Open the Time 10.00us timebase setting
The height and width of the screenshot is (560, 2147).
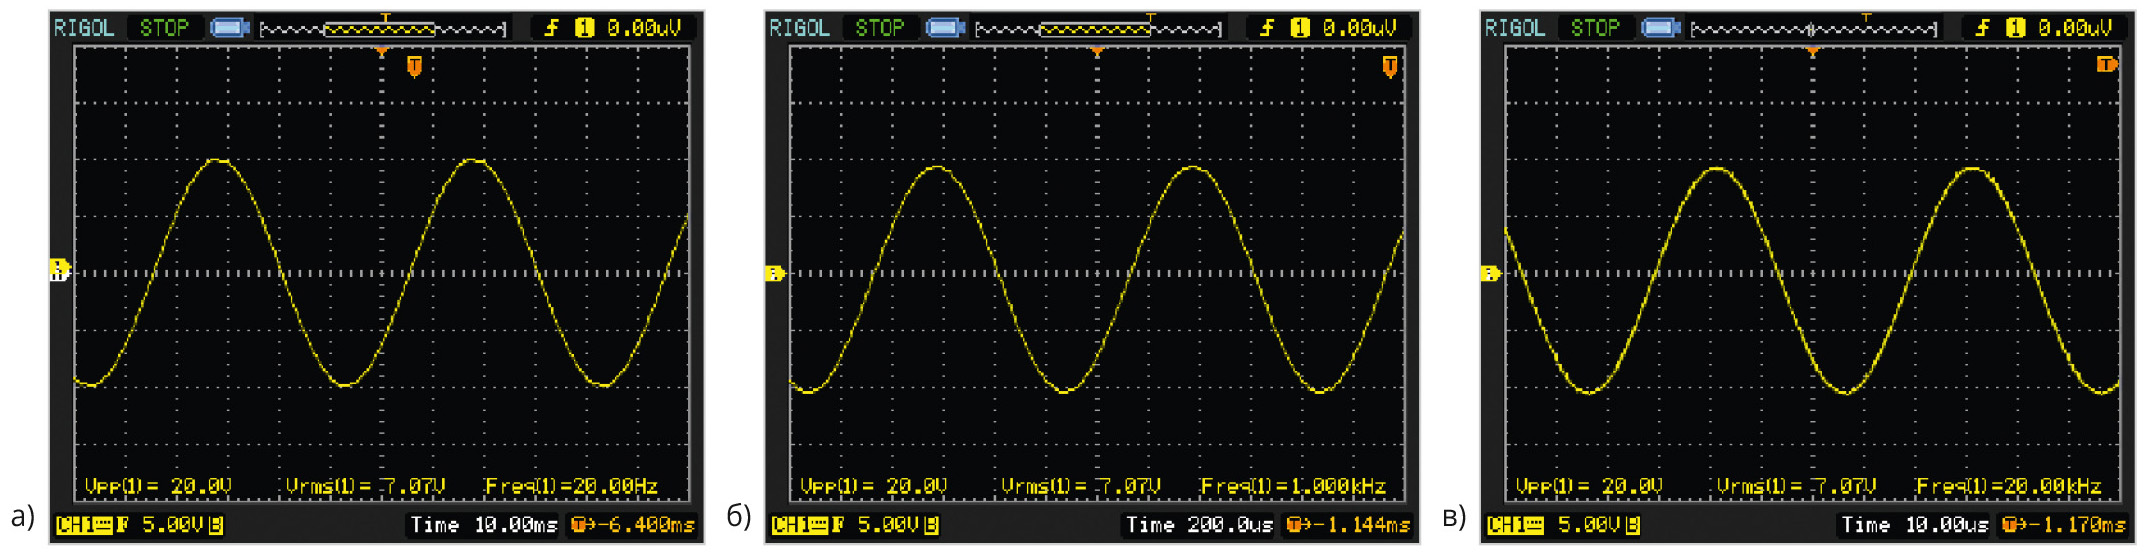(1914, 525)
